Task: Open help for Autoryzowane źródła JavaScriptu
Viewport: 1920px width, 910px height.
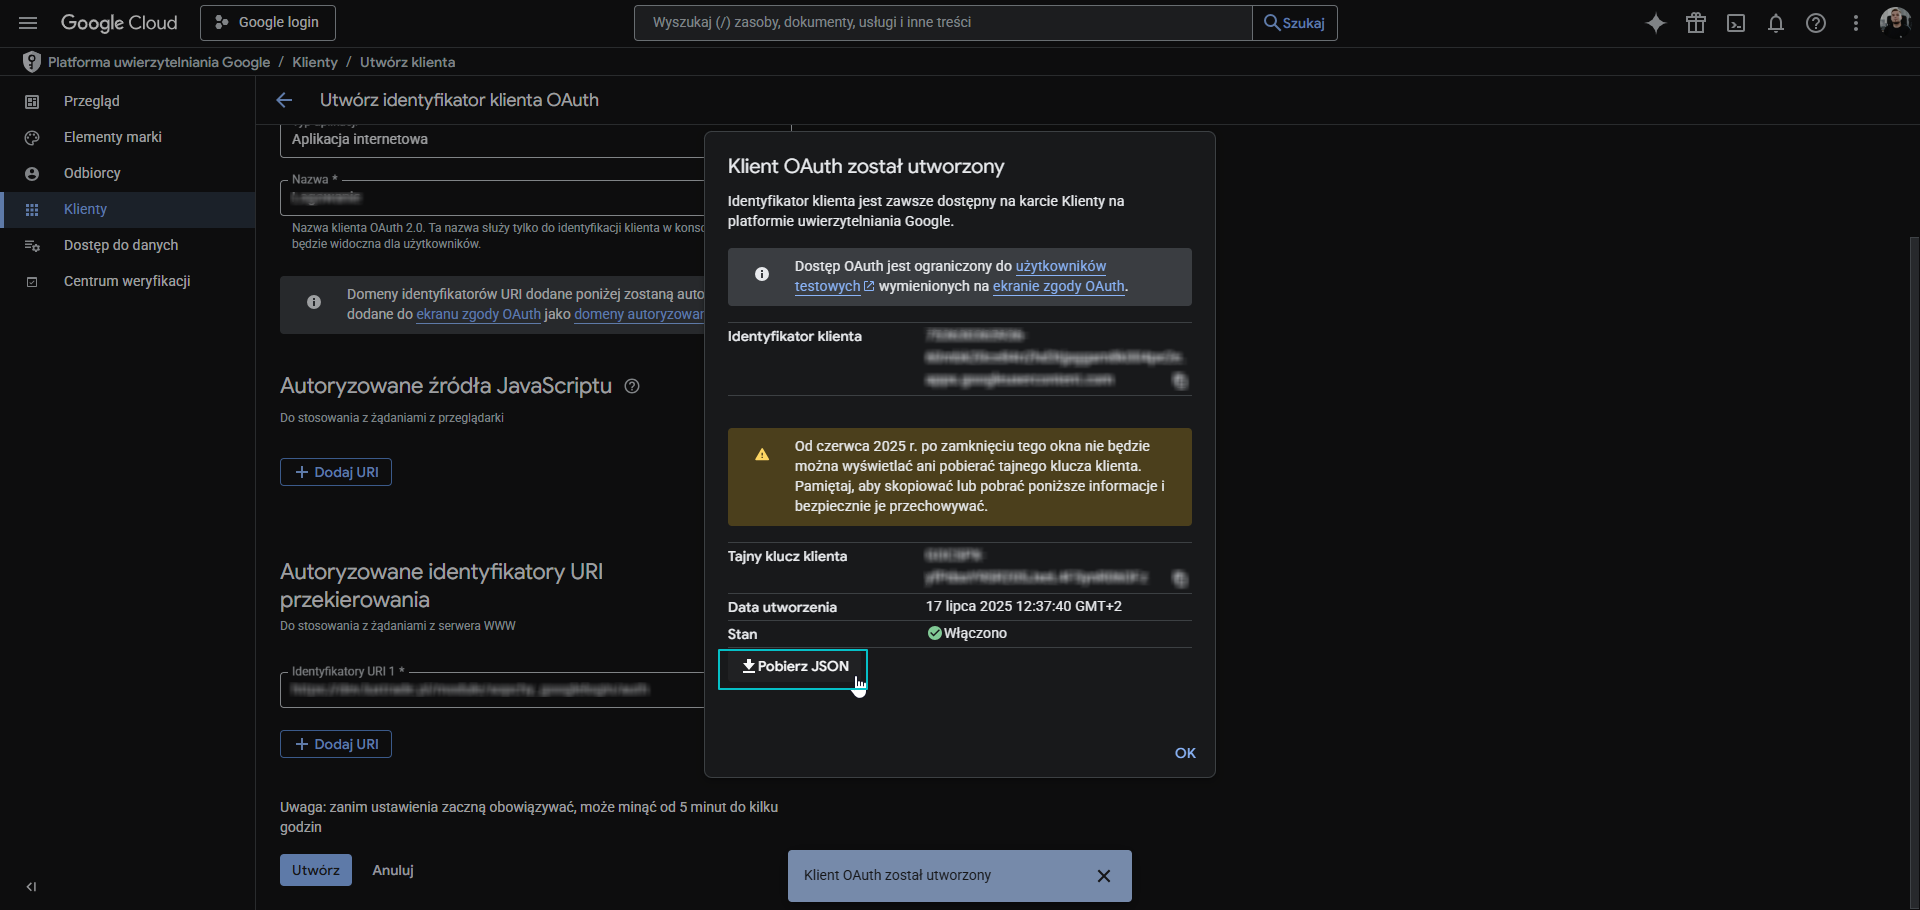Action: tap(632, 386)
